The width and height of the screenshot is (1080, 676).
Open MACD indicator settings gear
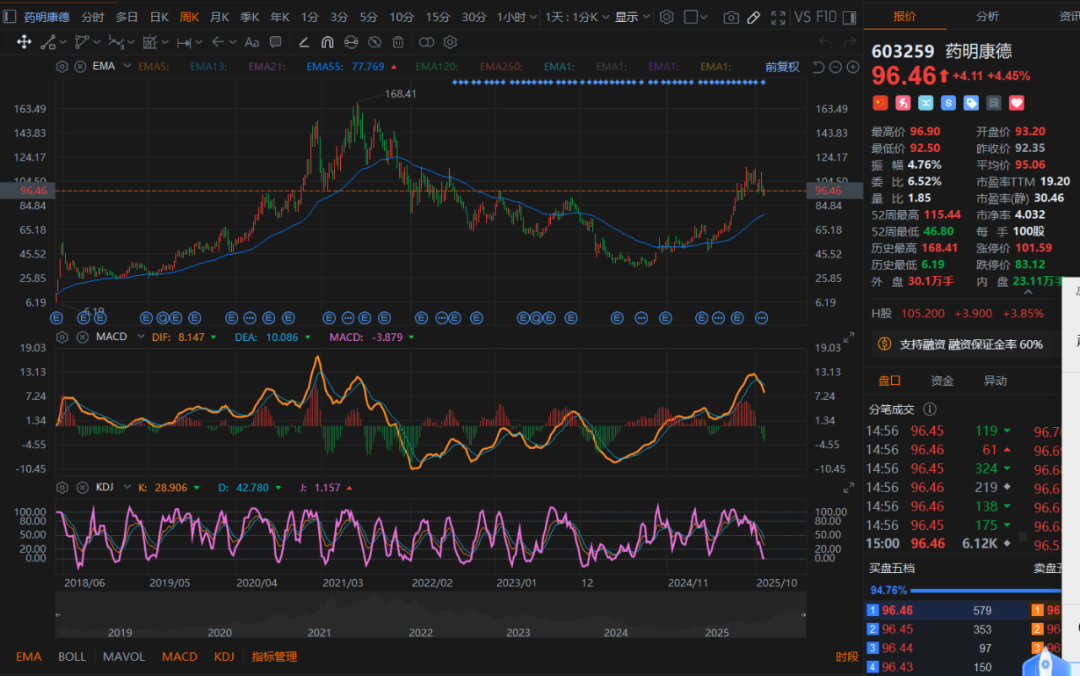(x=62, y=337)
